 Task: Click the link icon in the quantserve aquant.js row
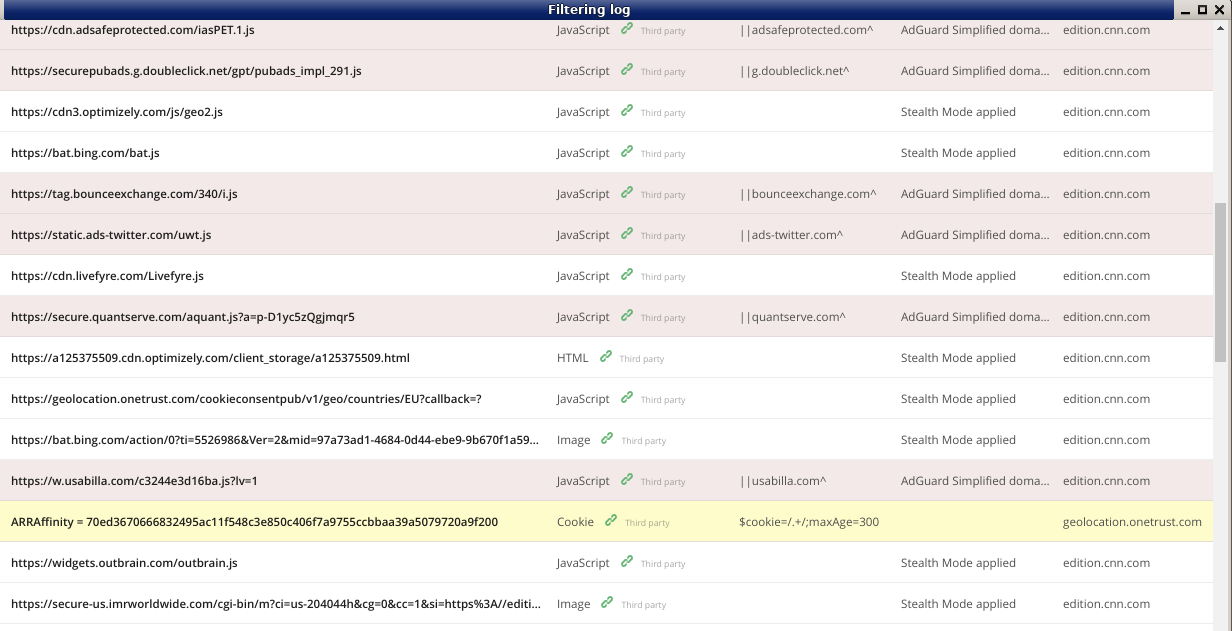(627, 316)
